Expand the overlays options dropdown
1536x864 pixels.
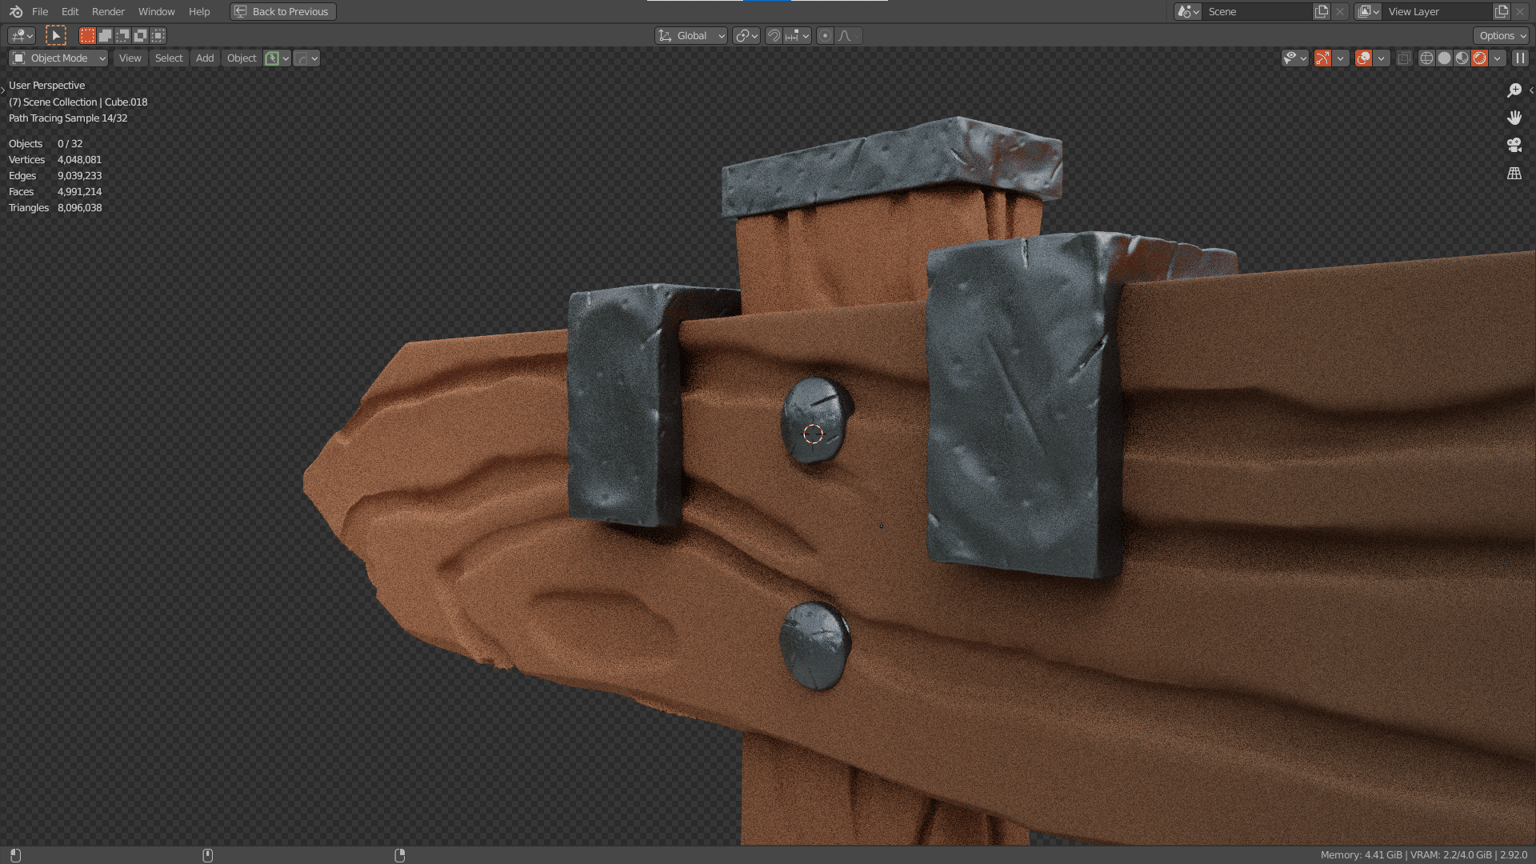tap(1381, 58)
